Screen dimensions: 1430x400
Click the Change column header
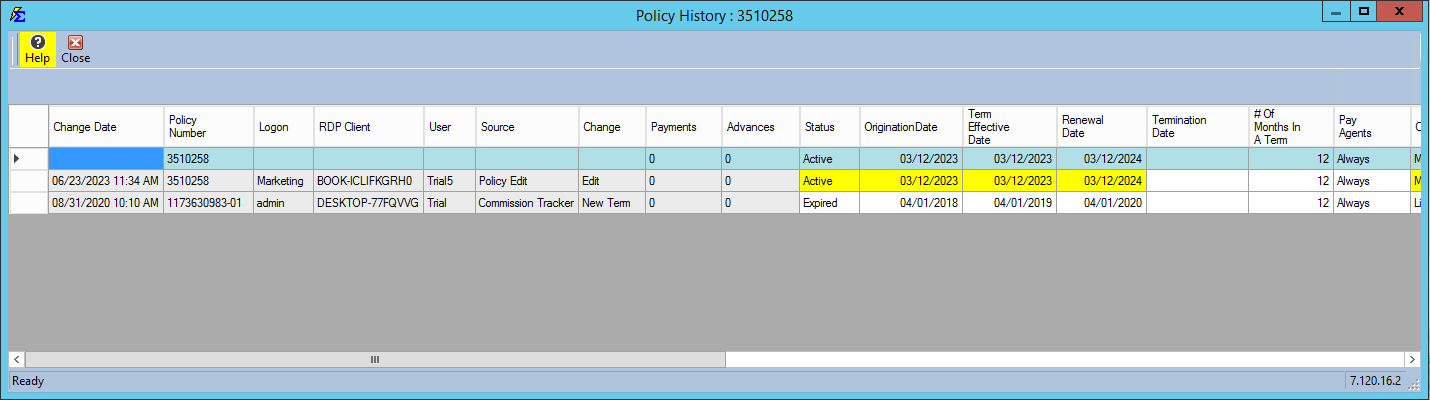click(x=612, y=127)
